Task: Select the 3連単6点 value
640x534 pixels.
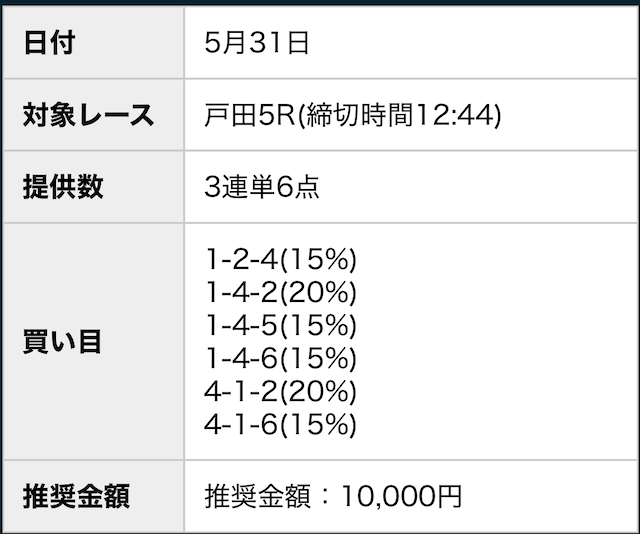Action: tap(262, 186)
